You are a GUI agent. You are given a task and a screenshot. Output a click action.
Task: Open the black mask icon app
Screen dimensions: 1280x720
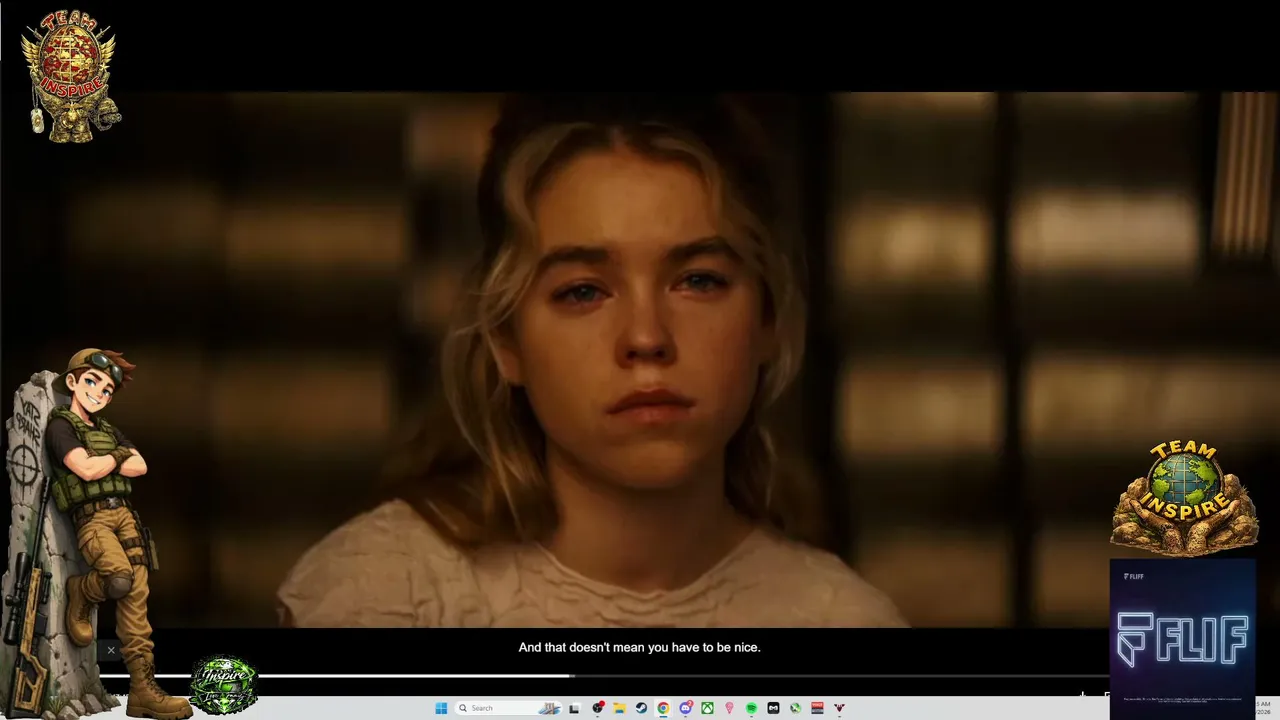[773, 708]
